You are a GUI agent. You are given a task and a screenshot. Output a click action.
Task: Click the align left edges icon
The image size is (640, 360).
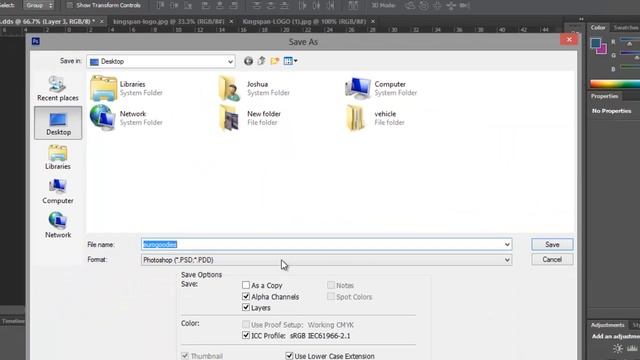pyautogui.click(x=206, y=5)
